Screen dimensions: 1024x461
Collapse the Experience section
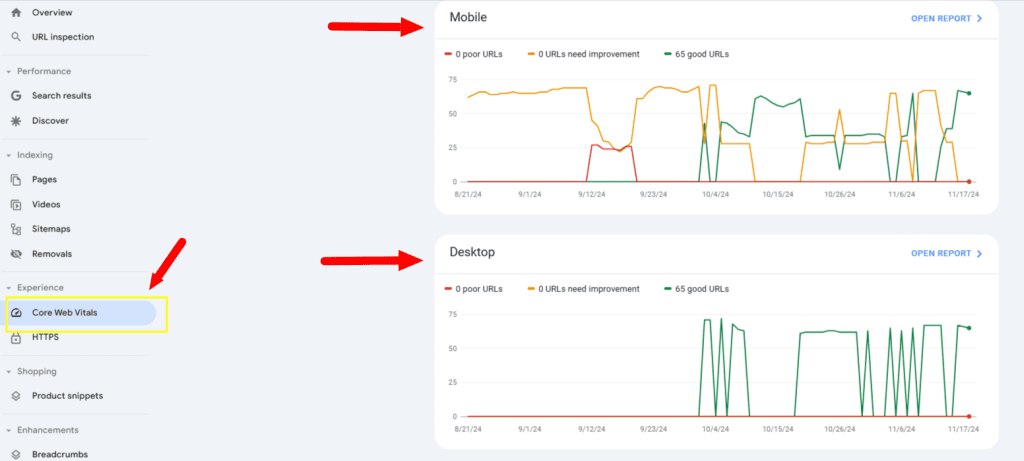click(x=9, y=288)
